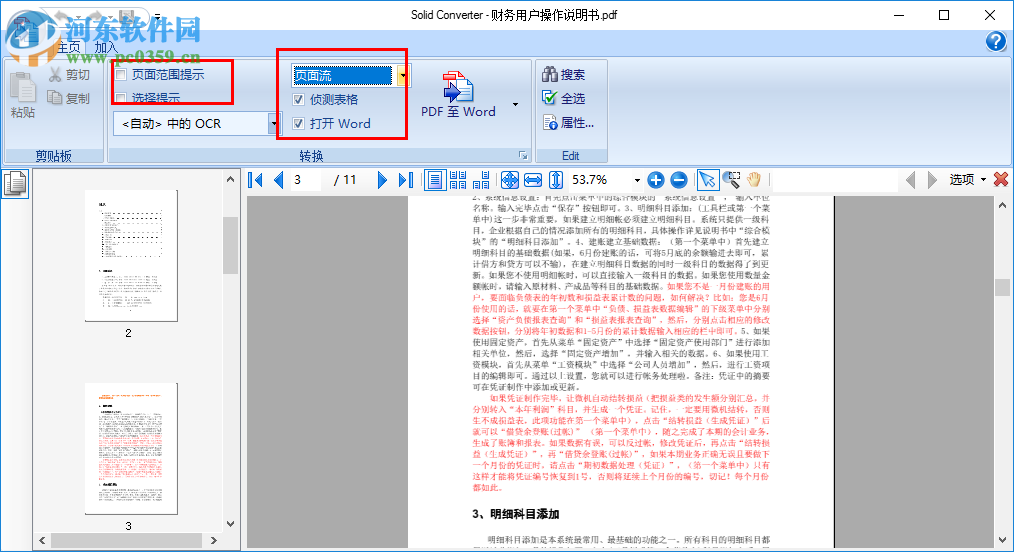Select the marquee zoom tool

[731, 180]
